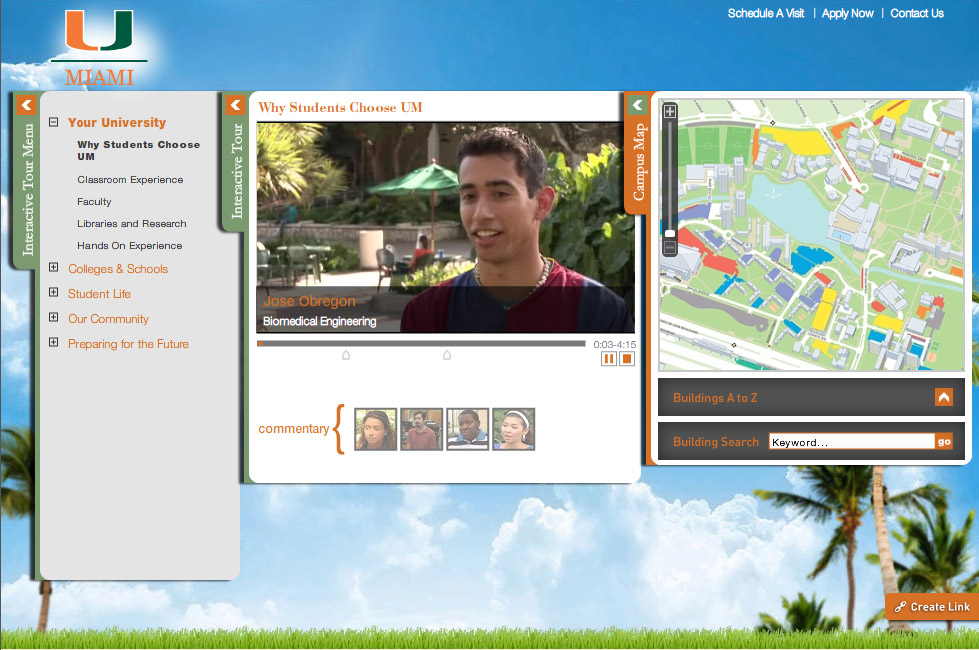
Task: Click the Building Search keyword field
Action: [x=850, y=442]
